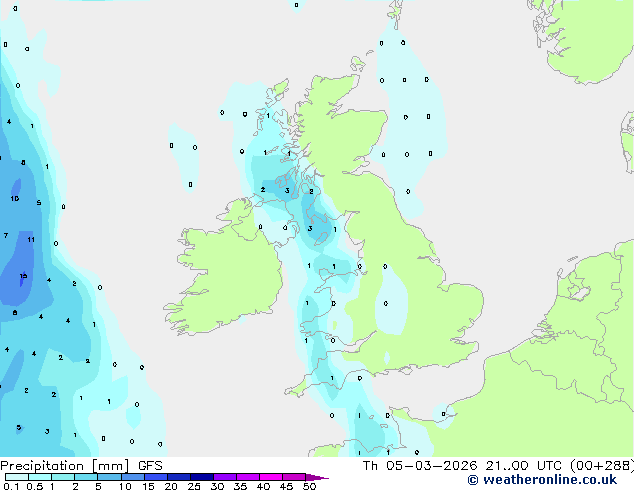Select the 5–10 mm legend color box
This screenshot has width=634, height=490.
pyautogui.click(x=109, y=477)
